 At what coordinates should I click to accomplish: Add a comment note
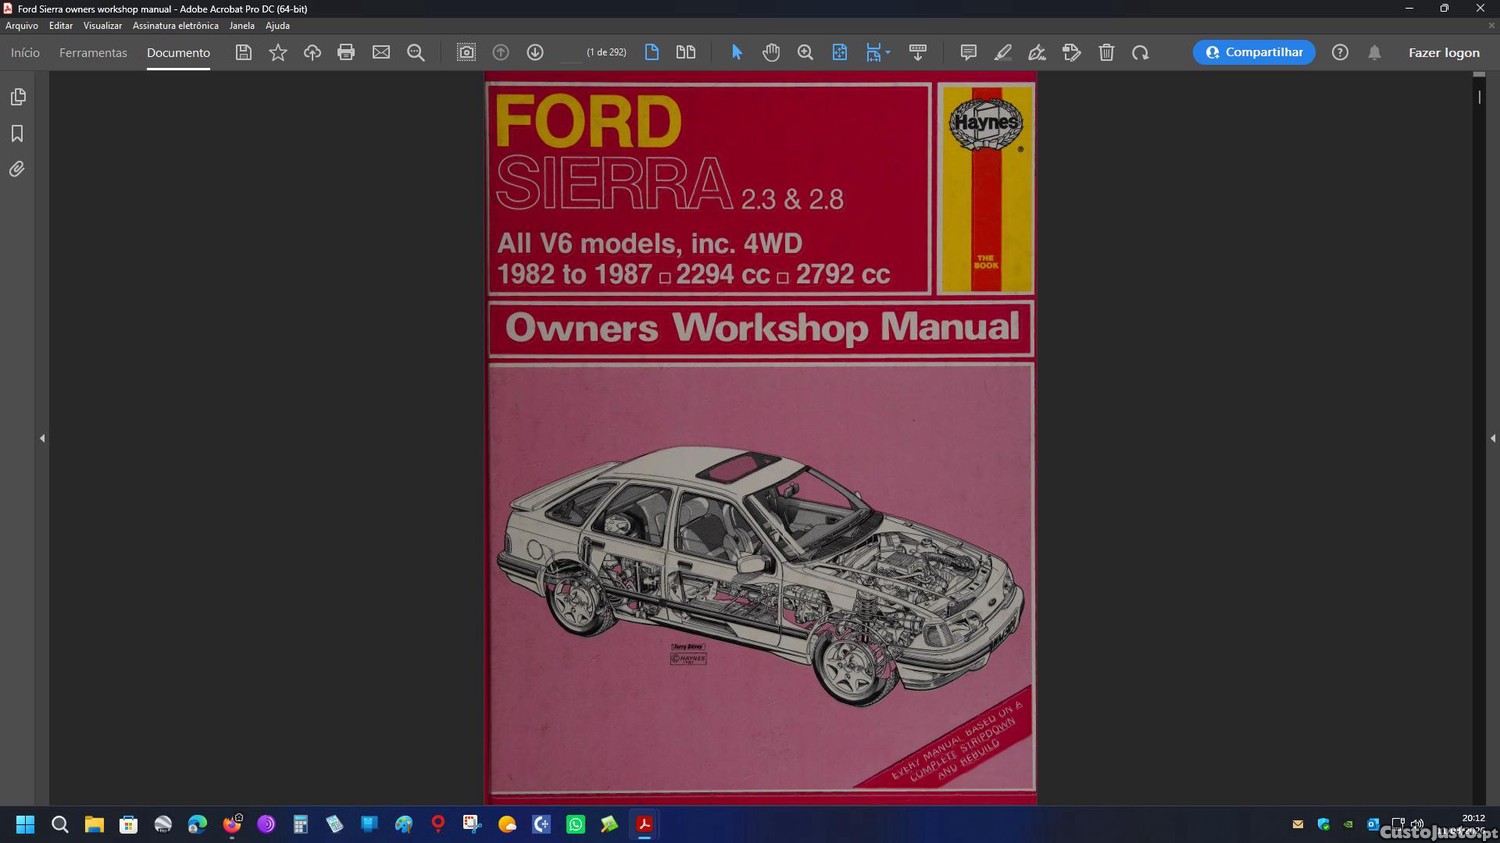tap(968, 52)
